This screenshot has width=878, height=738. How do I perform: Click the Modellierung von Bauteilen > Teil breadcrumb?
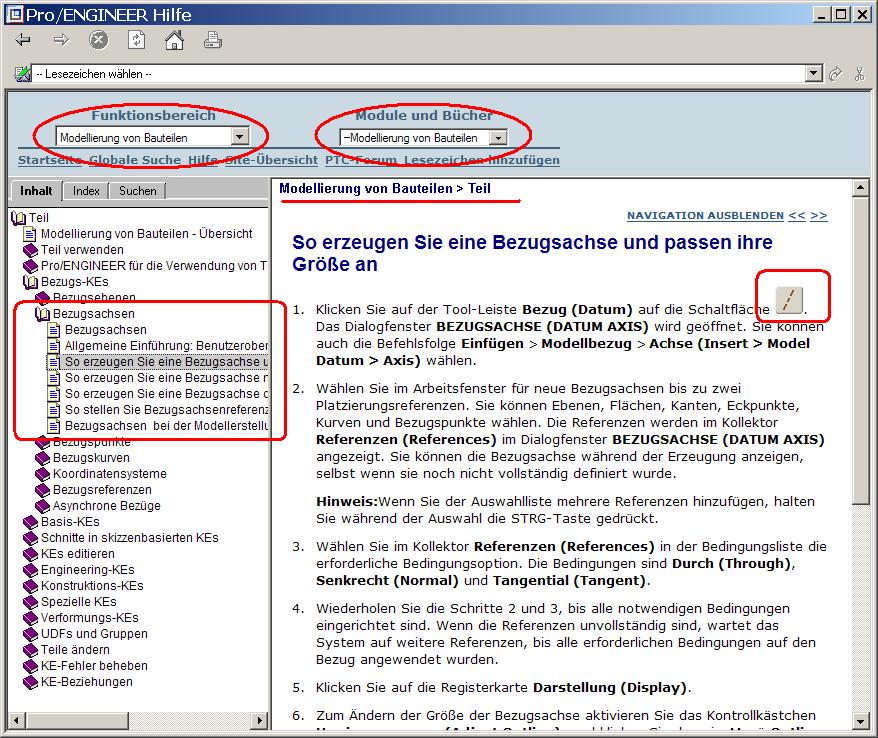pos(385,189)
